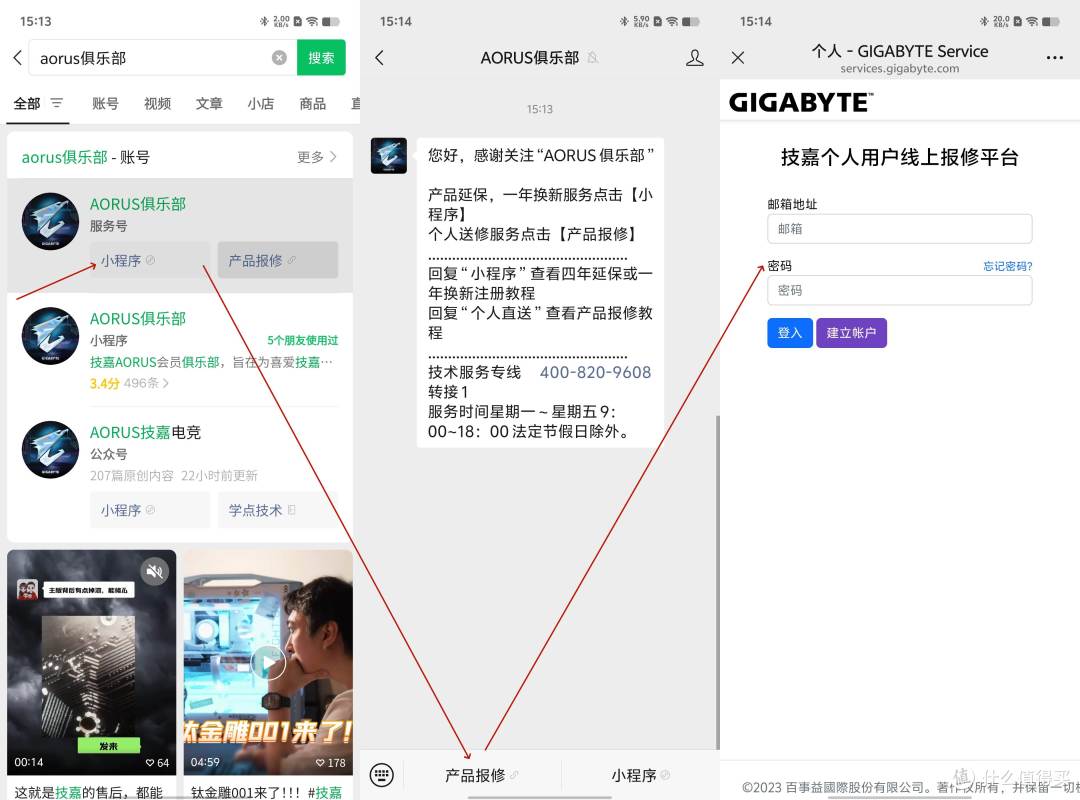Go back from the AORUS俱乐部 chat
Screen dimensions: 1080x800
coord(379,58)
